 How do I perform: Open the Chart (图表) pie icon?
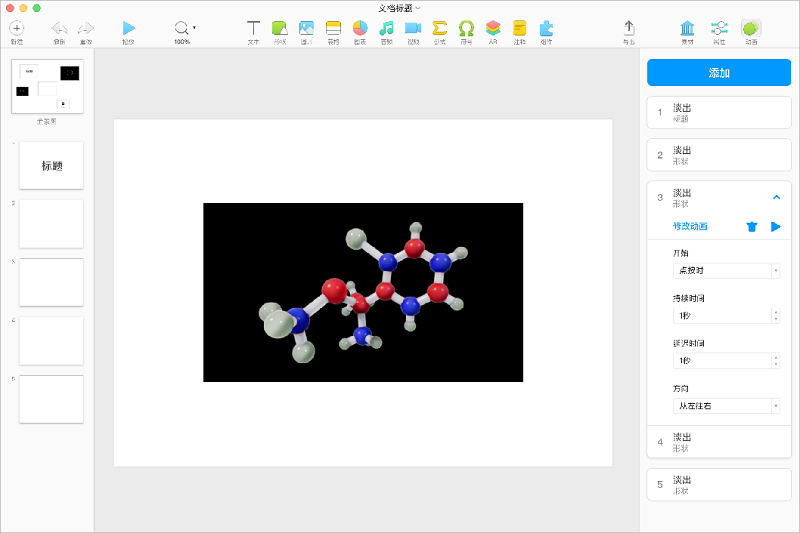(360, 29)
